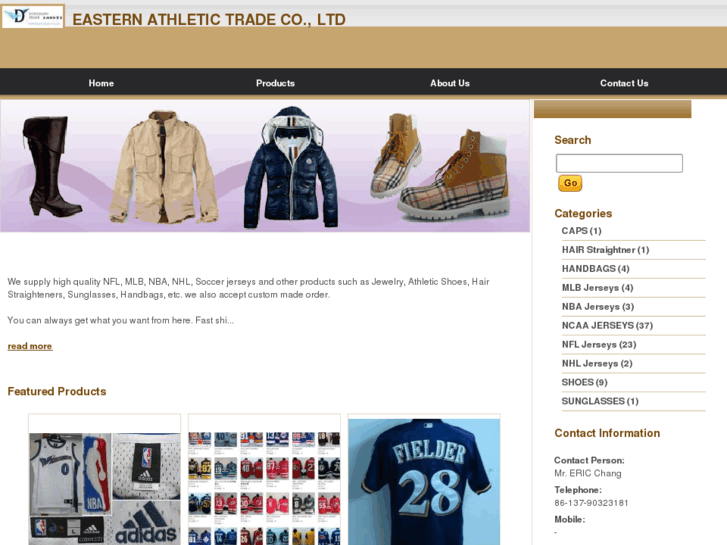Viewport: 727px width, 545px height.
Task: Click inside the Search text field
Action: (x=619, y=163)
